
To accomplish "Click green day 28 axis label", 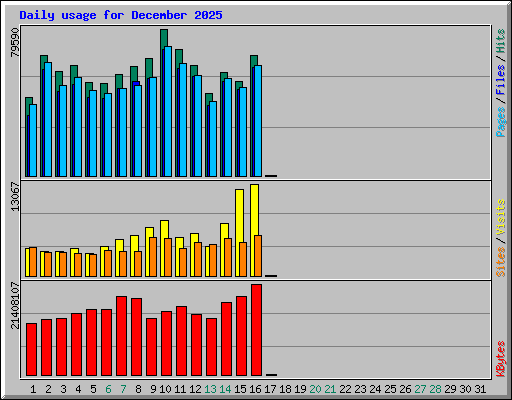I will (x=435, y=389).
